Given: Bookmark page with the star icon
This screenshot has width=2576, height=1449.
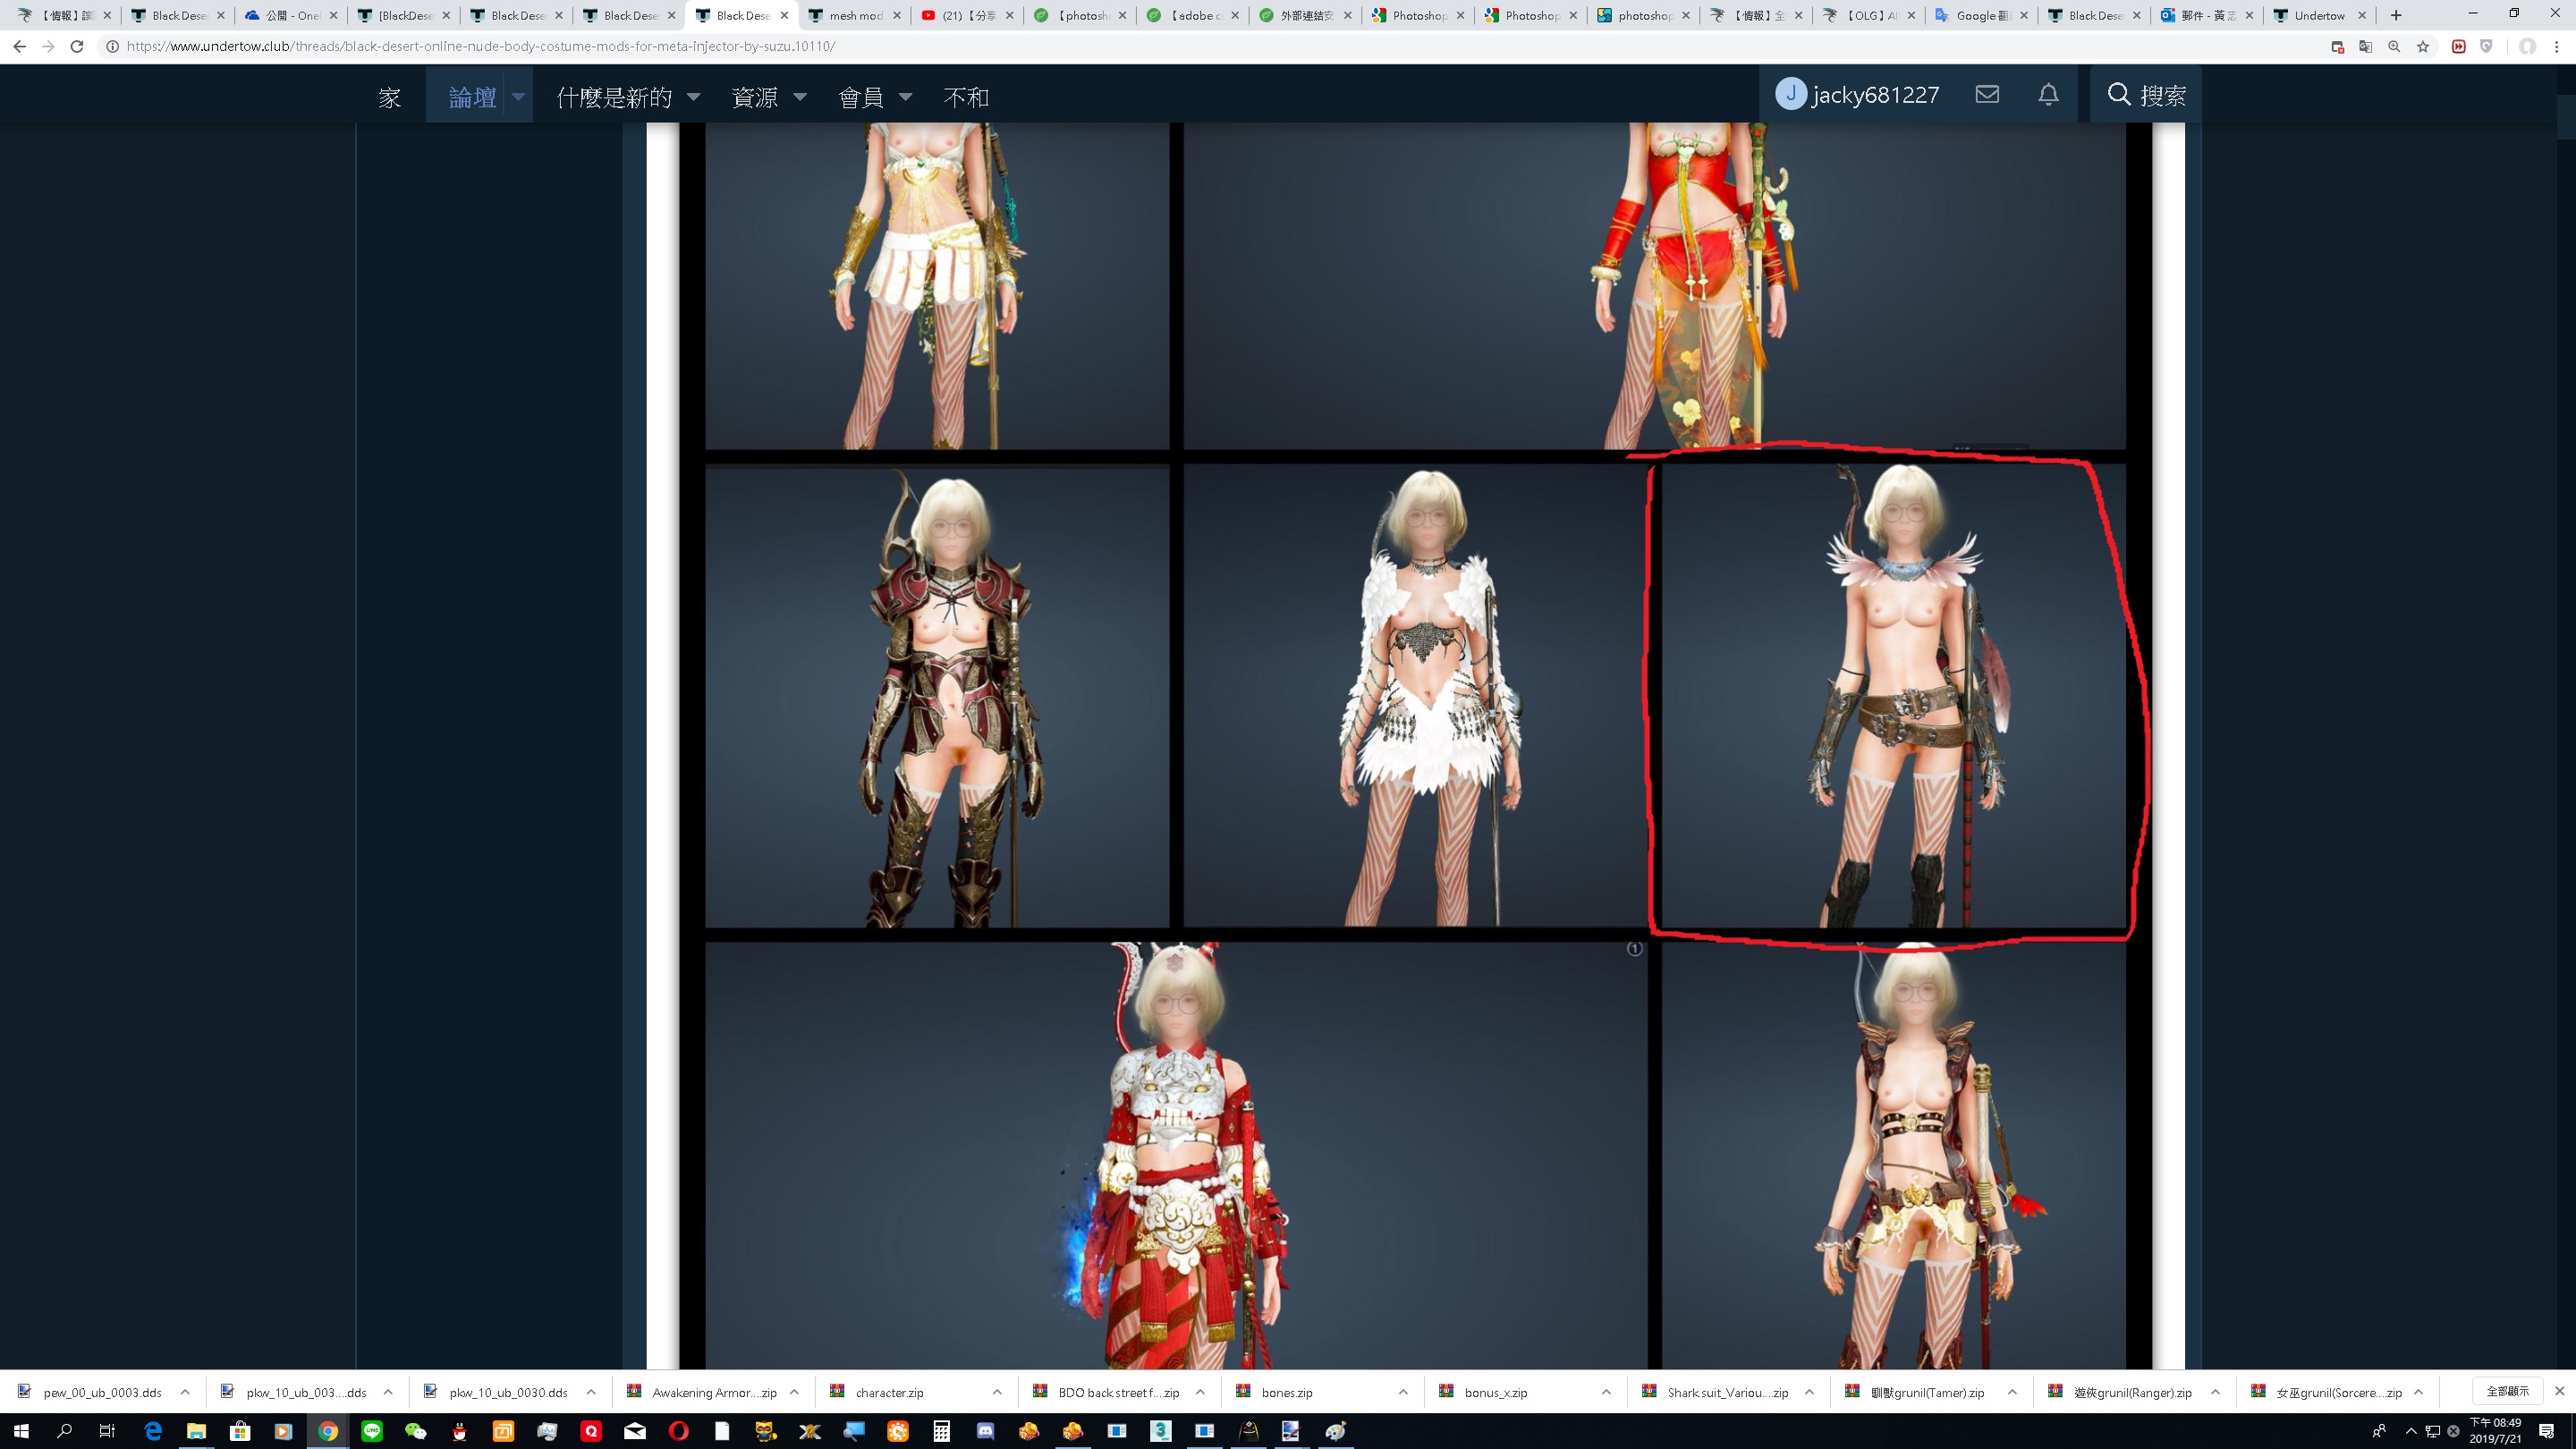Looking at the screenshot, I should 2423,46.
